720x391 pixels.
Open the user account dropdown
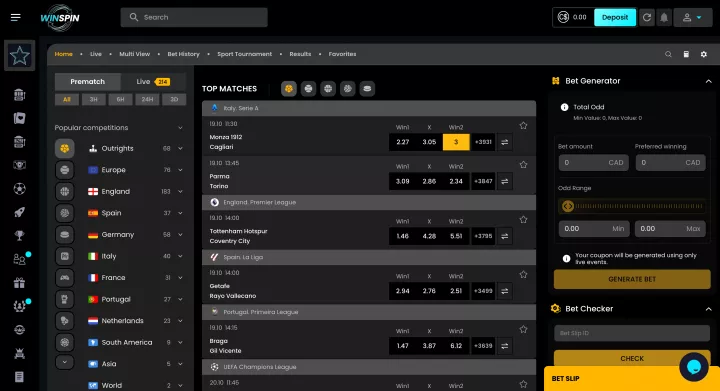coord(692,17)
